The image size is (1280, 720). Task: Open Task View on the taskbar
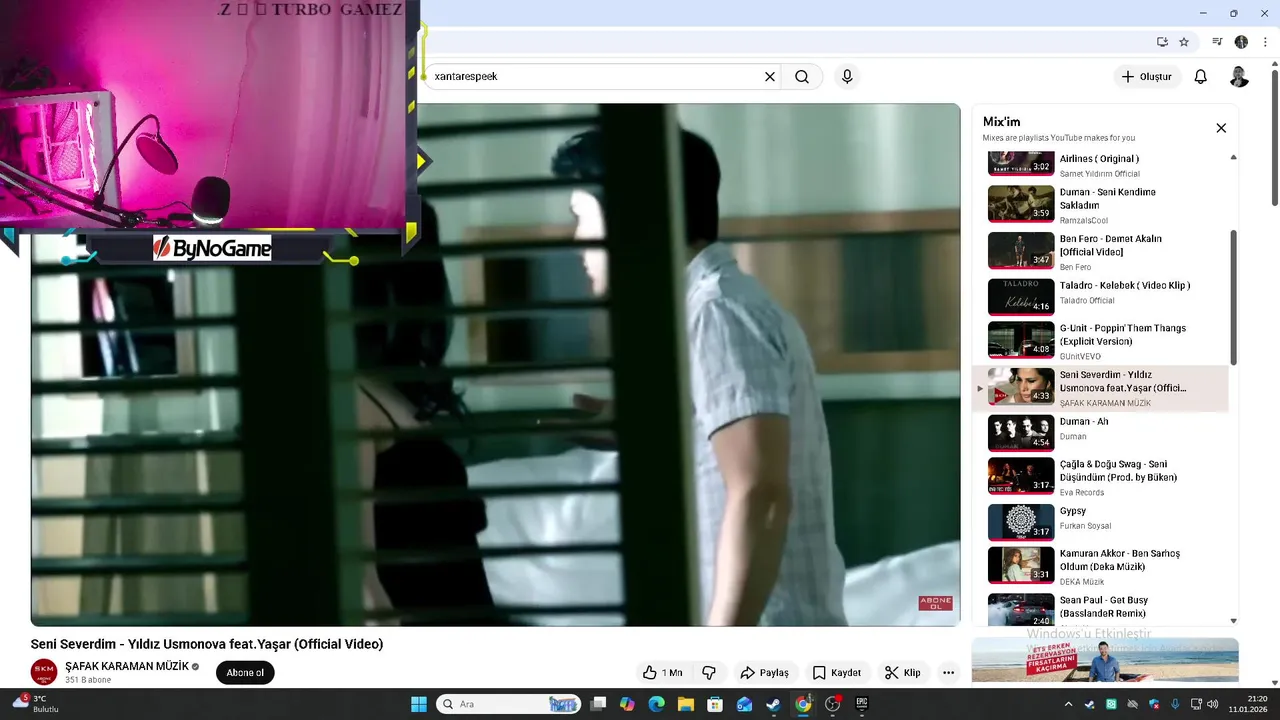tap(598, 704)
